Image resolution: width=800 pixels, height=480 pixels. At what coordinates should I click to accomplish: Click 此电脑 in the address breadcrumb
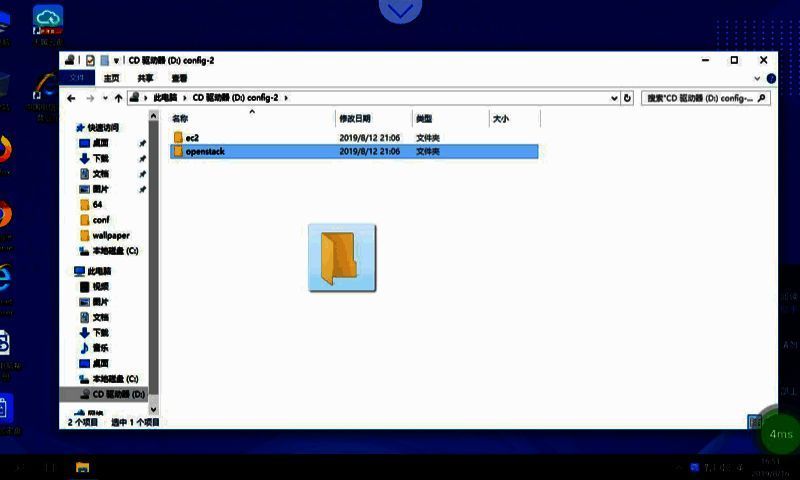(x=165, y=98)
